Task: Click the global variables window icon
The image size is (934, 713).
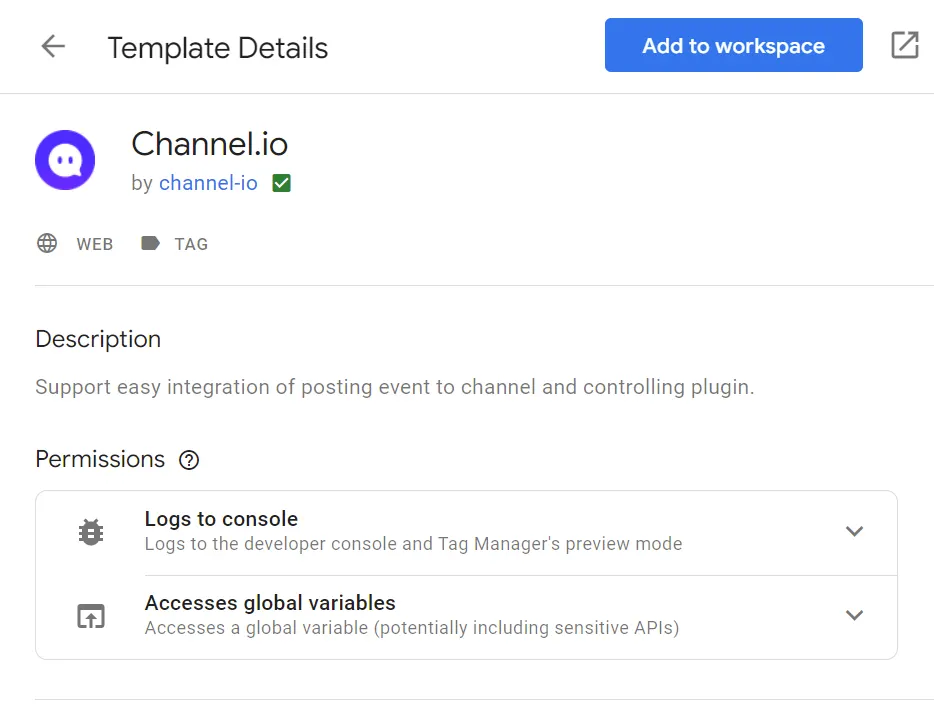Action: 91,616
